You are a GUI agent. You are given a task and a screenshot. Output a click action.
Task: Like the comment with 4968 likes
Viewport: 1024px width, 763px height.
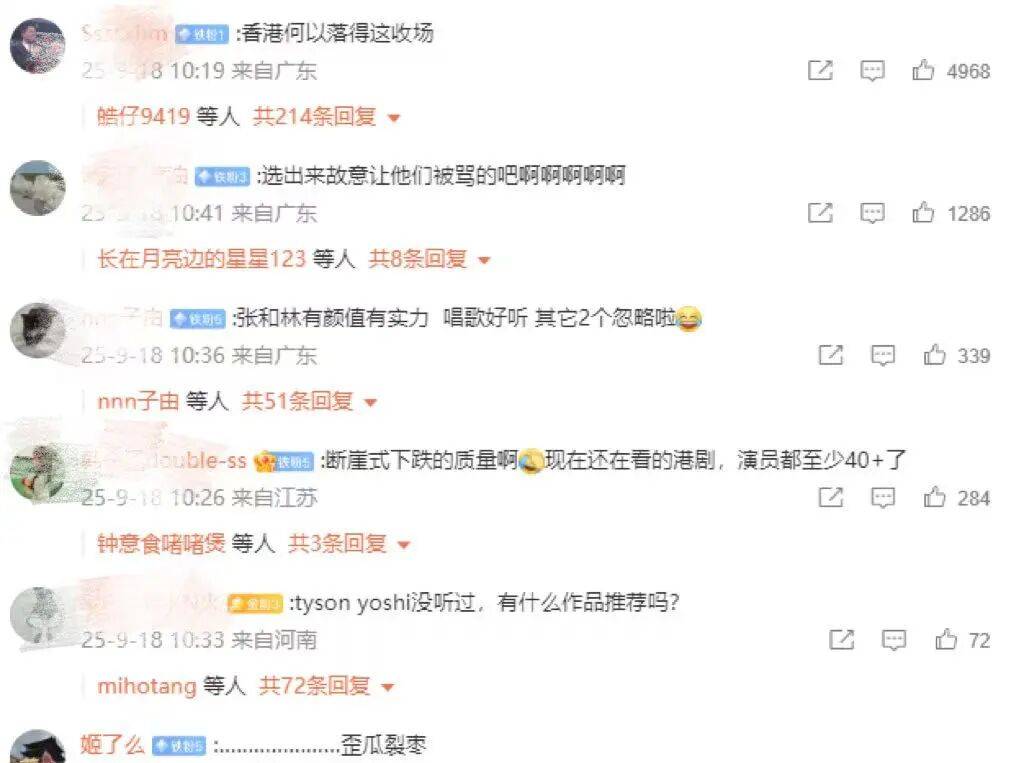(923, 70)
